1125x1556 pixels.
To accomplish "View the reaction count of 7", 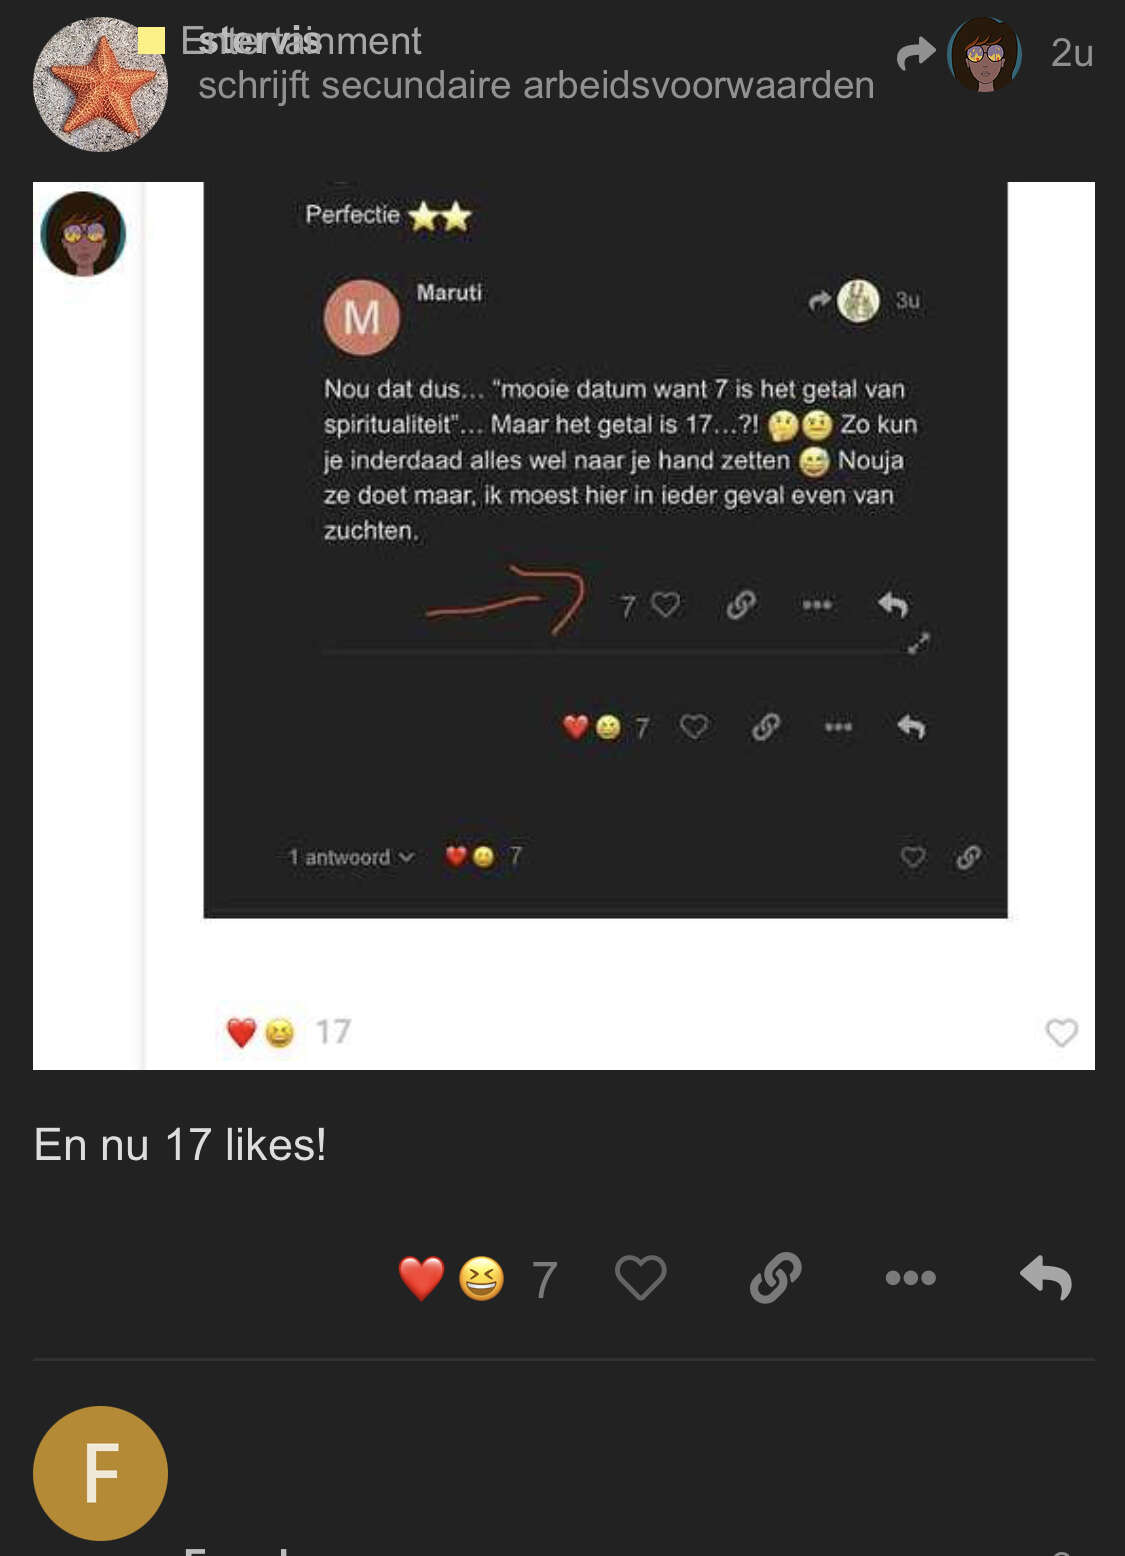I will pyautogui.click(x=544, y=1280).
